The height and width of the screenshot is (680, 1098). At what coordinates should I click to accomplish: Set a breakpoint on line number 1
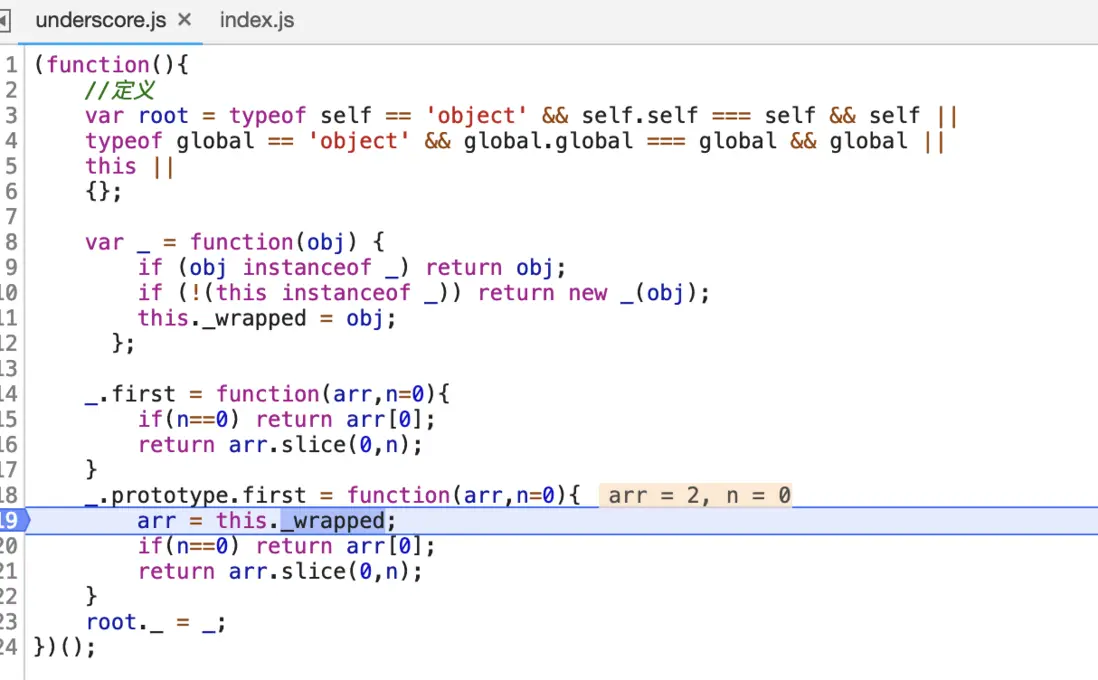[x=11, y=65]
